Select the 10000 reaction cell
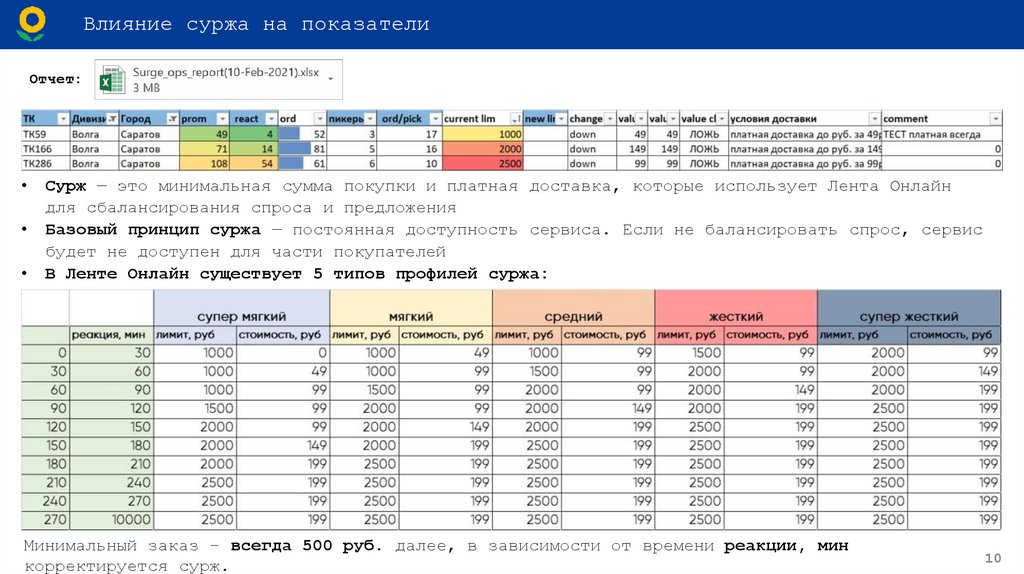The width and height of the screenshot is (1024, 574). pos(112,520)
